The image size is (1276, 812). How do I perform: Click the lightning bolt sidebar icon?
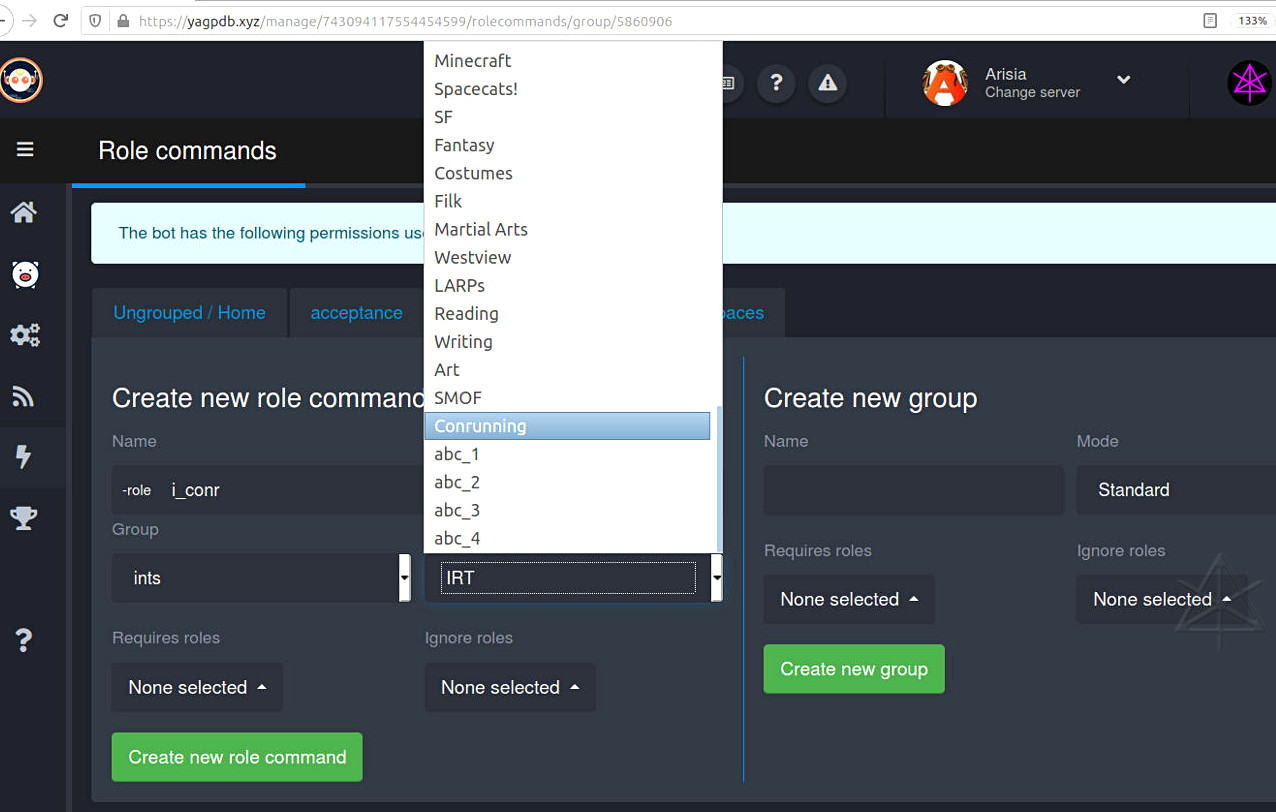tap(24, 457)
